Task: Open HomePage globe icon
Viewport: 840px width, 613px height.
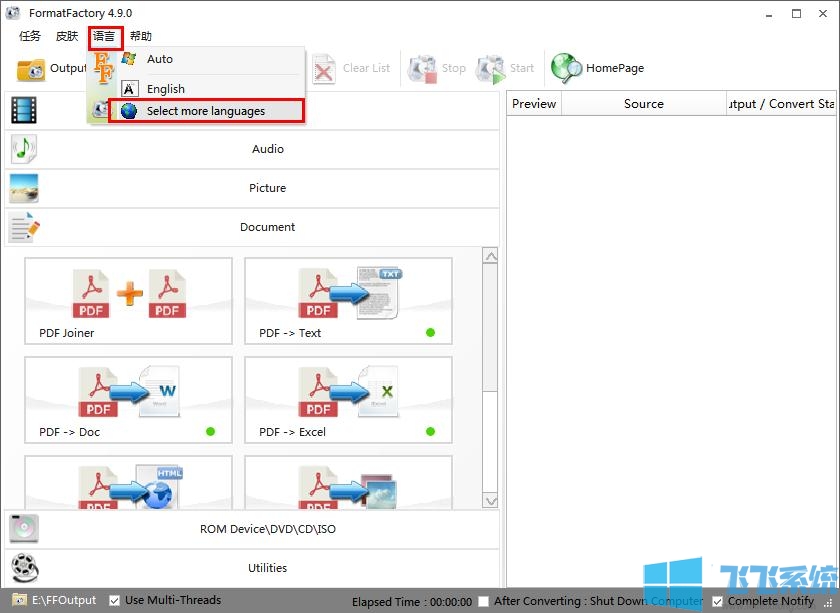Action: click(567, 68)
